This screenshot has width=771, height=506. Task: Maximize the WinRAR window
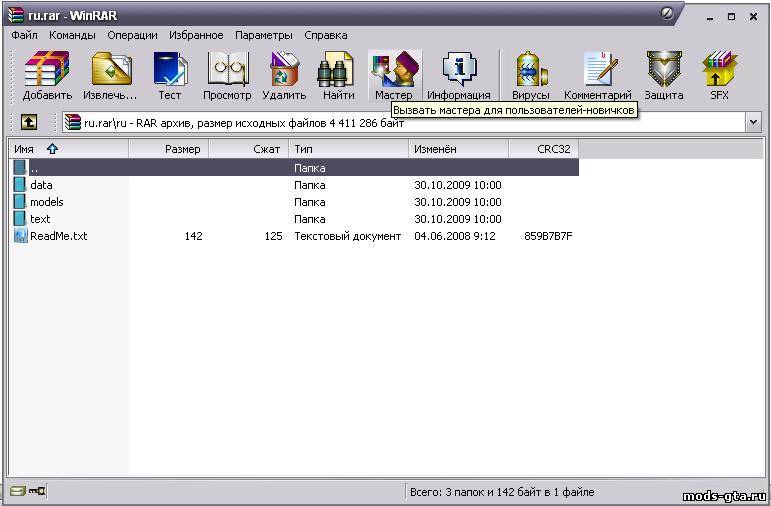(x=732, y=17)
